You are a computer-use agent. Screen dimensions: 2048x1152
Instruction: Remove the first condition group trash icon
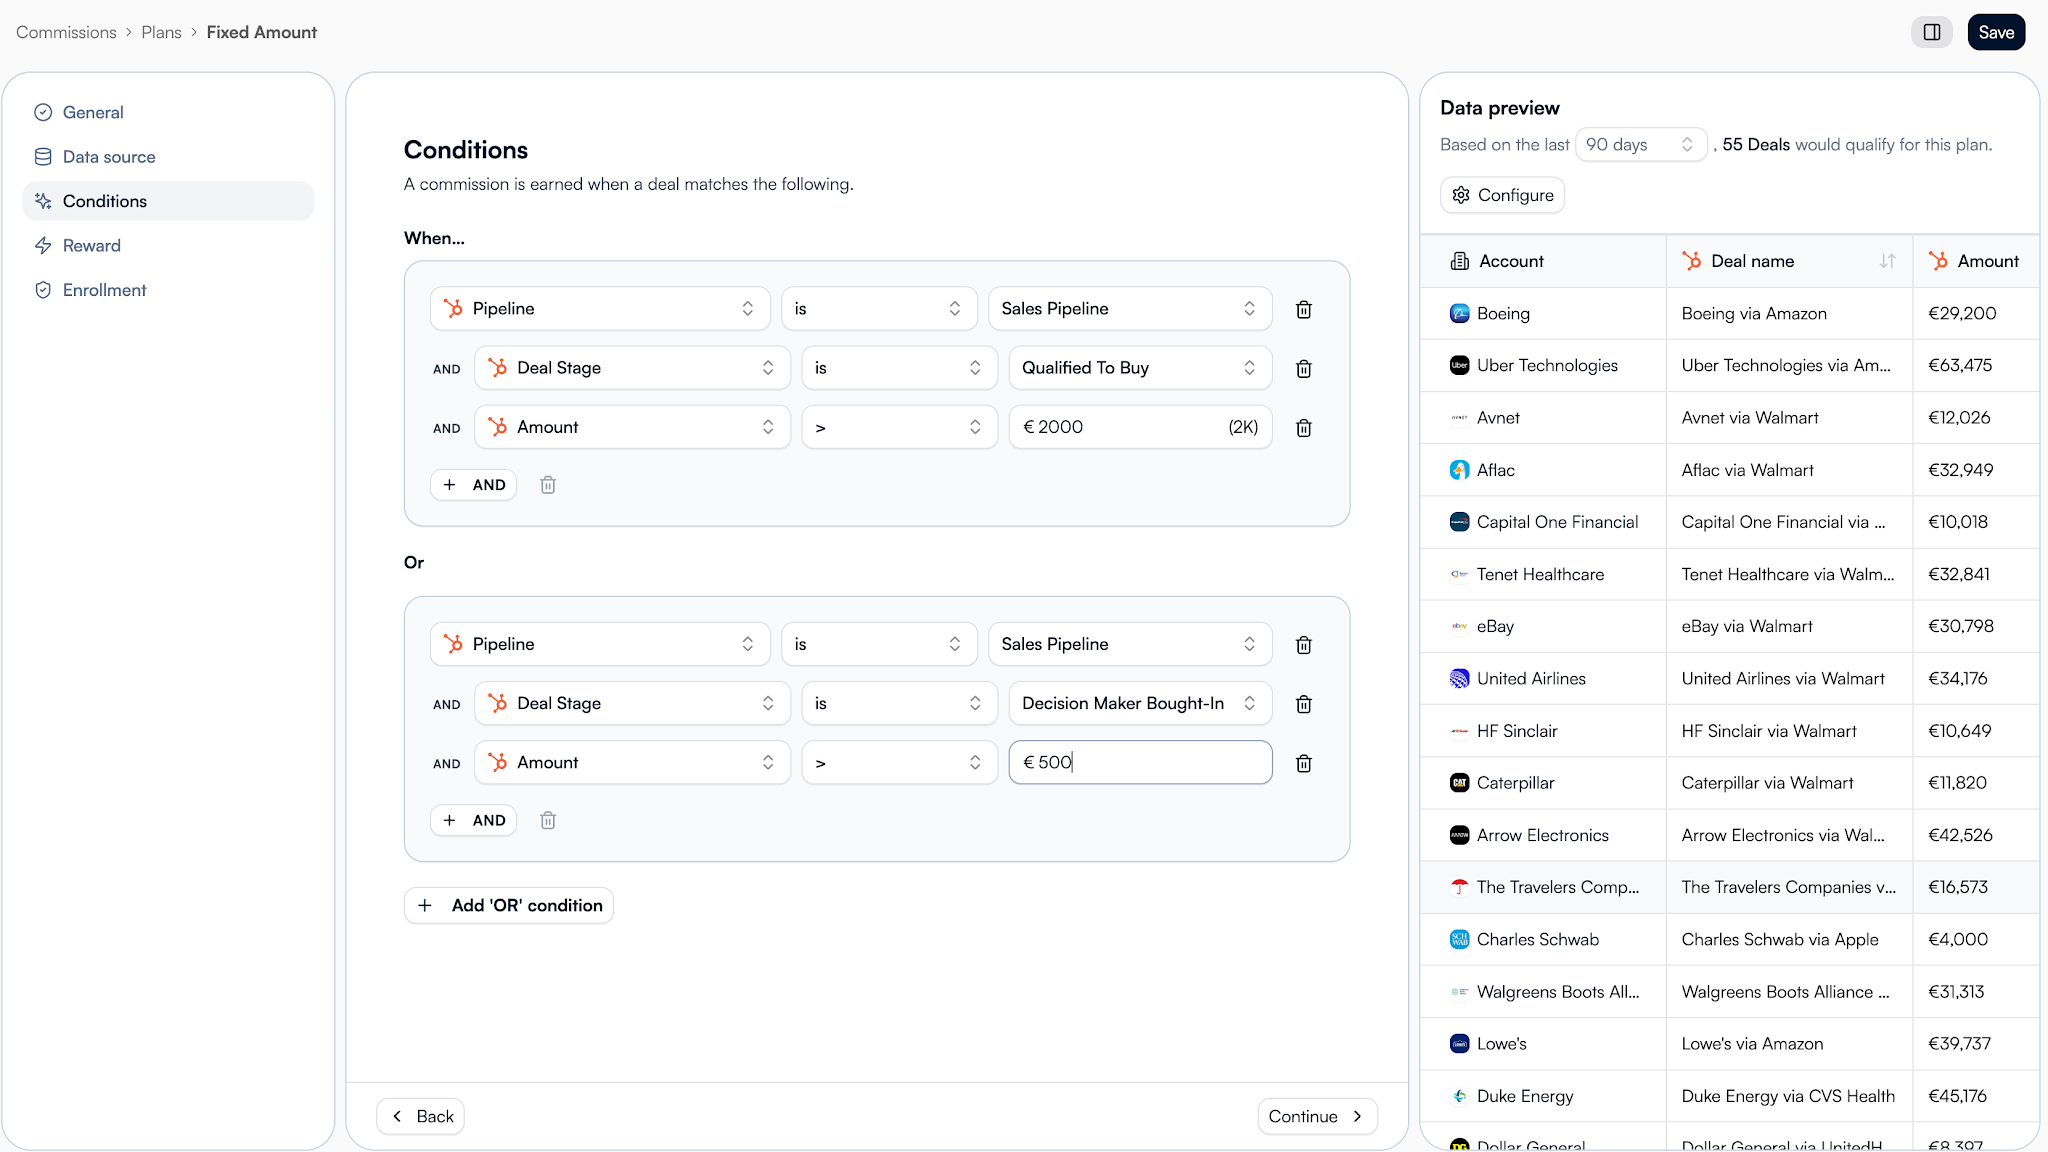[x=548, y=485]
